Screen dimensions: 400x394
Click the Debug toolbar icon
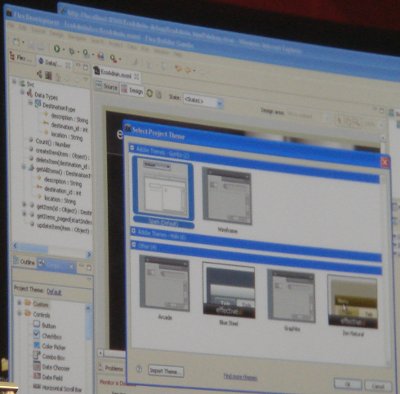72,51
